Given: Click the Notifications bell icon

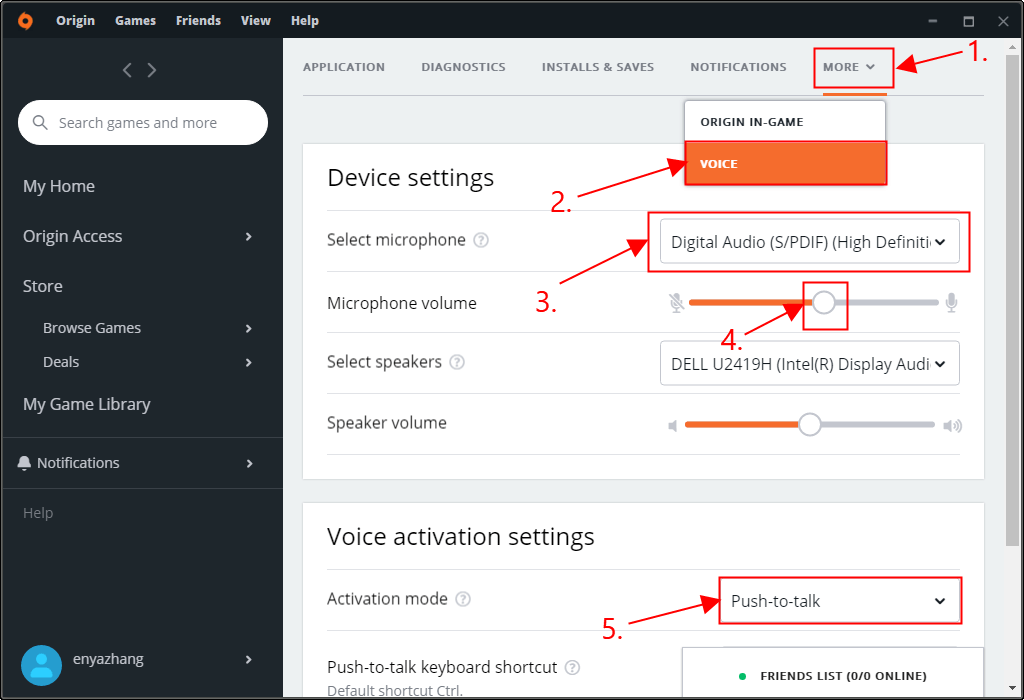Looking at the screenshot, I should 24,463.
